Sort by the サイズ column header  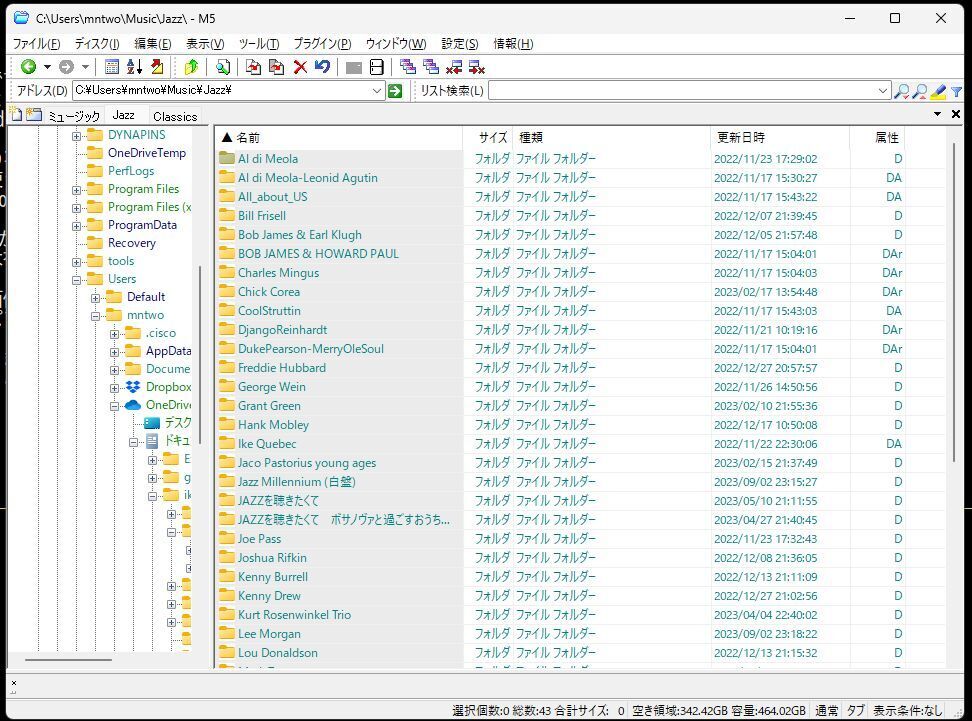click(x=488, y=137)
